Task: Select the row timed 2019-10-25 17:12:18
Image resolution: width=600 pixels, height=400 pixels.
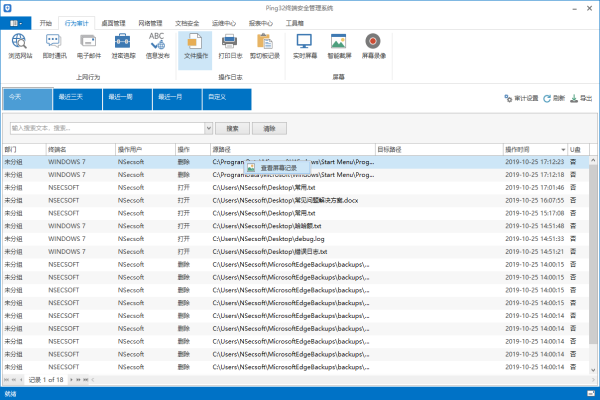Action: click(296, 175)
